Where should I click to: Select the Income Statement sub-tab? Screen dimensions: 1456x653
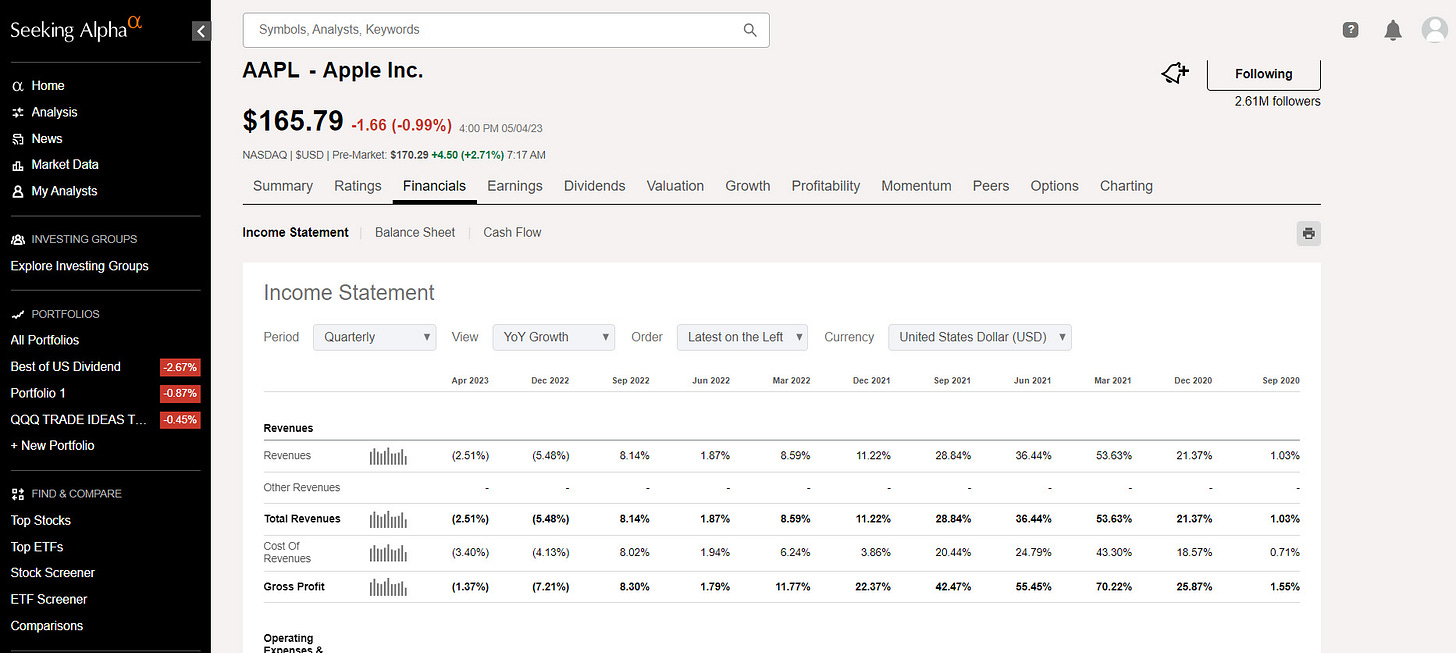(x=295, y=232)
